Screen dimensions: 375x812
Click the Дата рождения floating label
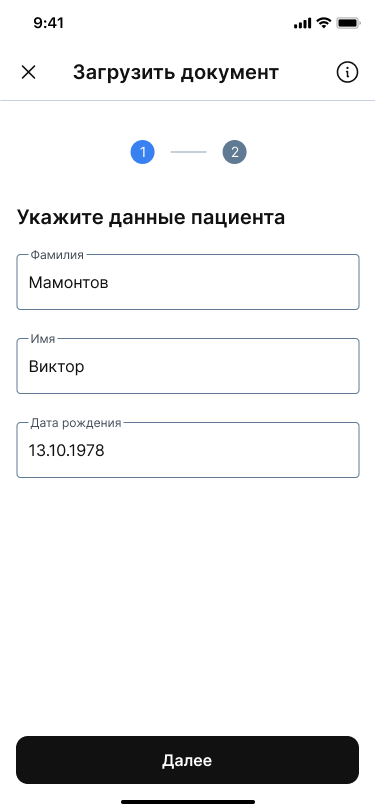(76, 423)
